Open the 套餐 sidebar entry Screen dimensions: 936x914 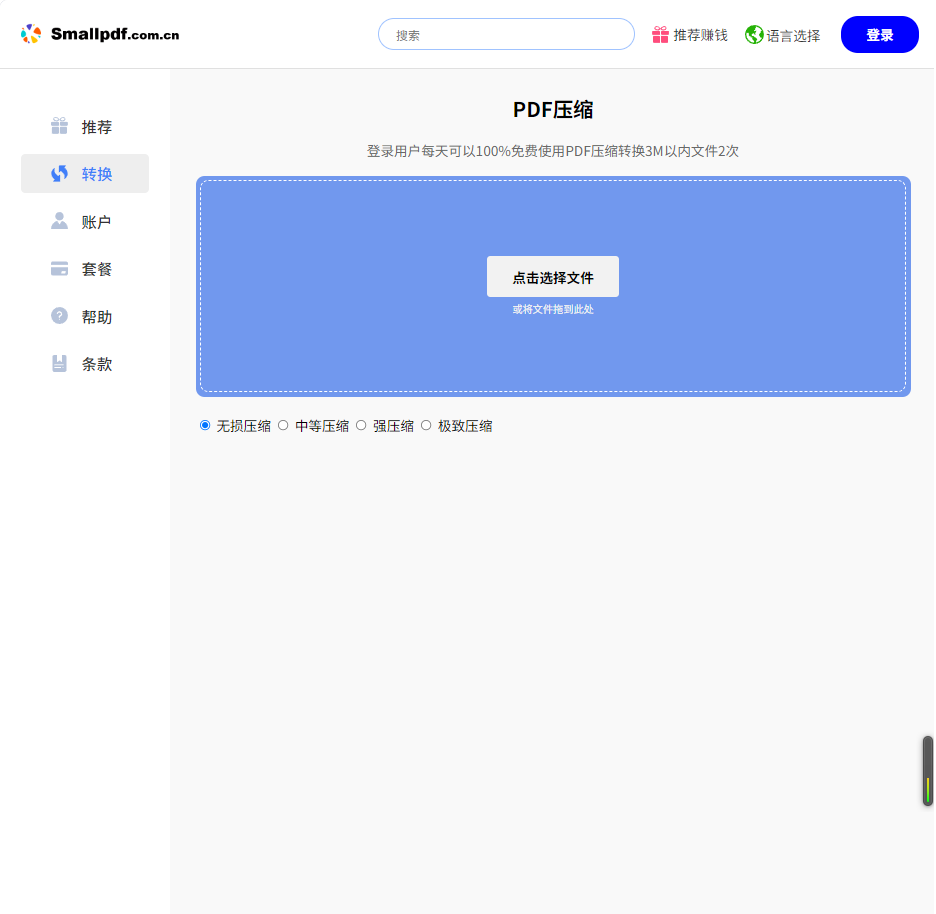point(85,269)
